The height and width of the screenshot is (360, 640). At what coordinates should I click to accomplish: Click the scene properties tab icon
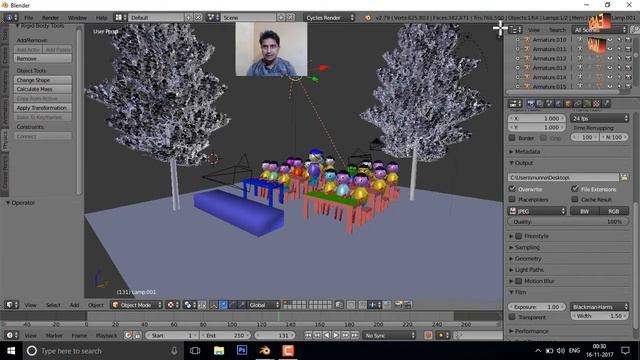click(x=549, y=104)
